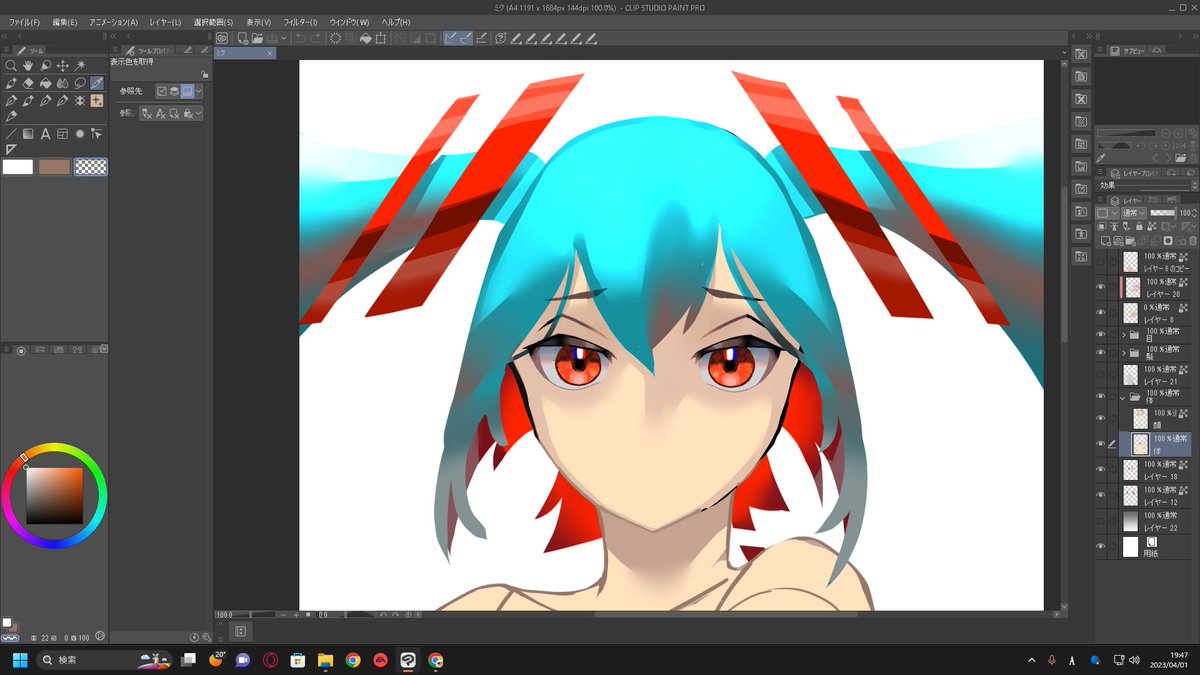This screenshot has height=675, width=1200.
Task: Open the ウィンドウ(W) menu
Action: click(348, 22)
